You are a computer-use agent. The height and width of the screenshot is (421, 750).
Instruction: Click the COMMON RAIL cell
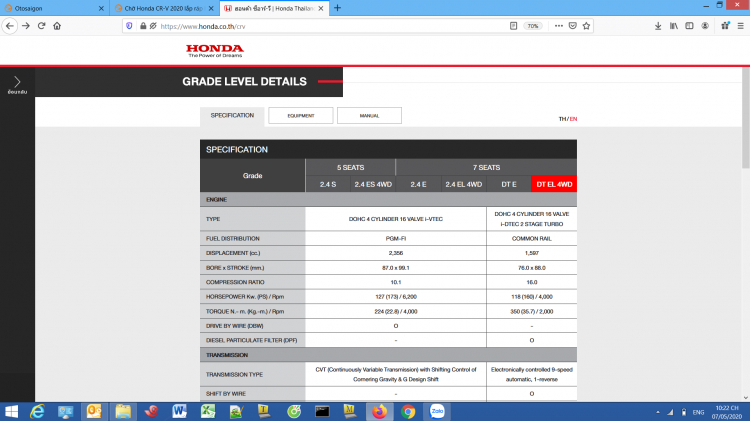(x=531, y=238)
